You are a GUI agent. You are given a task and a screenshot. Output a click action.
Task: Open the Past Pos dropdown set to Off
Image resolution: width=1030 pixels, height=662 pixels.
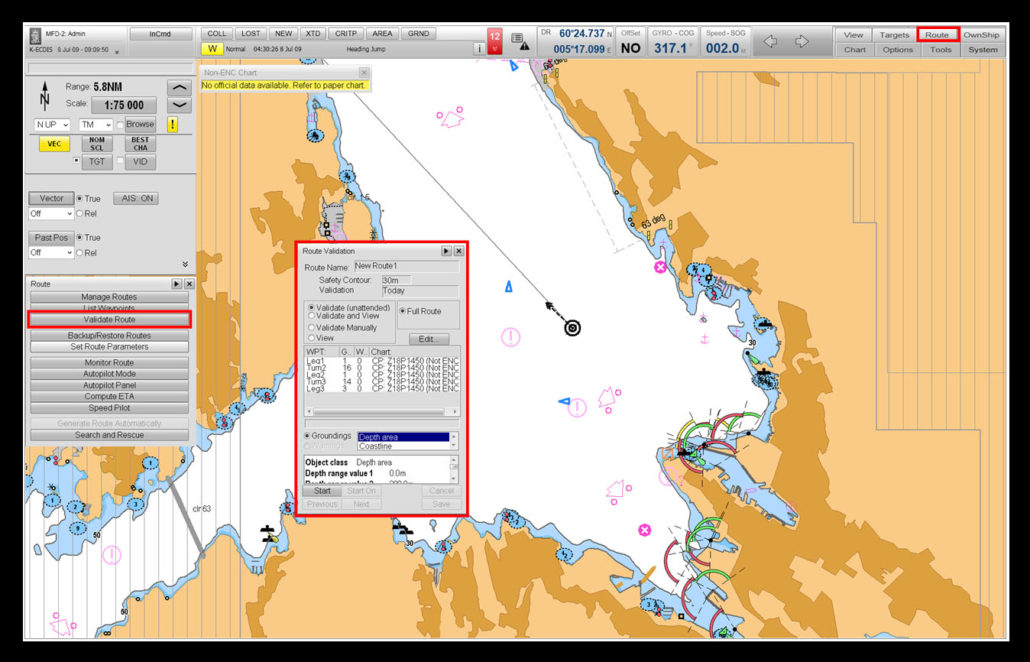[51, 253]
